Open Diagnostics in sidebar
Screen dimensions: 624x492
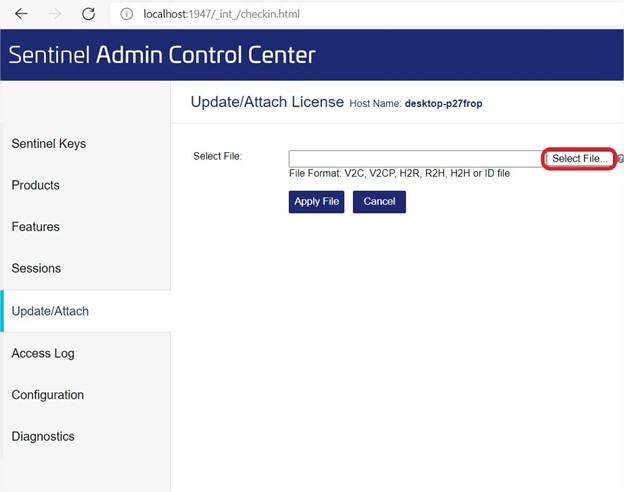[x=43, y=436]
